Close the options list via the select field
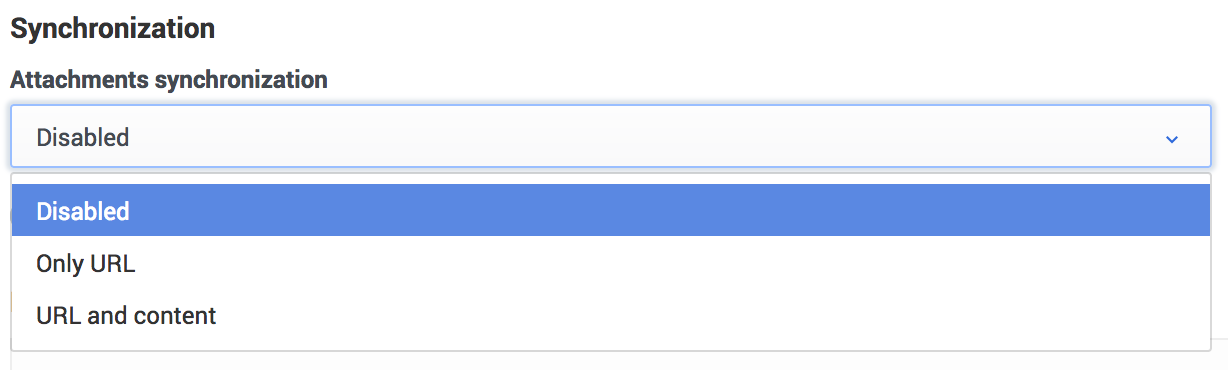Image resolution: width=1228 pixels, height=370 pixels. [611, 137]
